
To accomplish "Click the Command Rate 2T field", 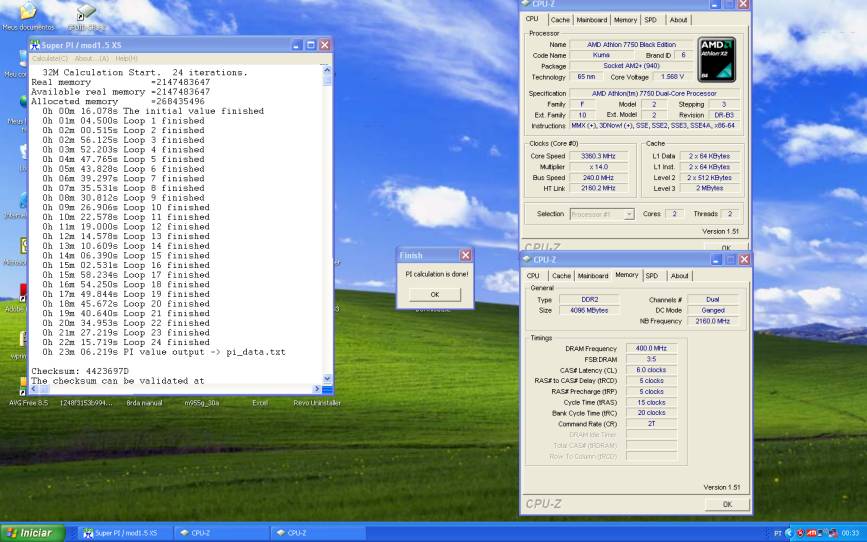I will click(x=651, y=424).
